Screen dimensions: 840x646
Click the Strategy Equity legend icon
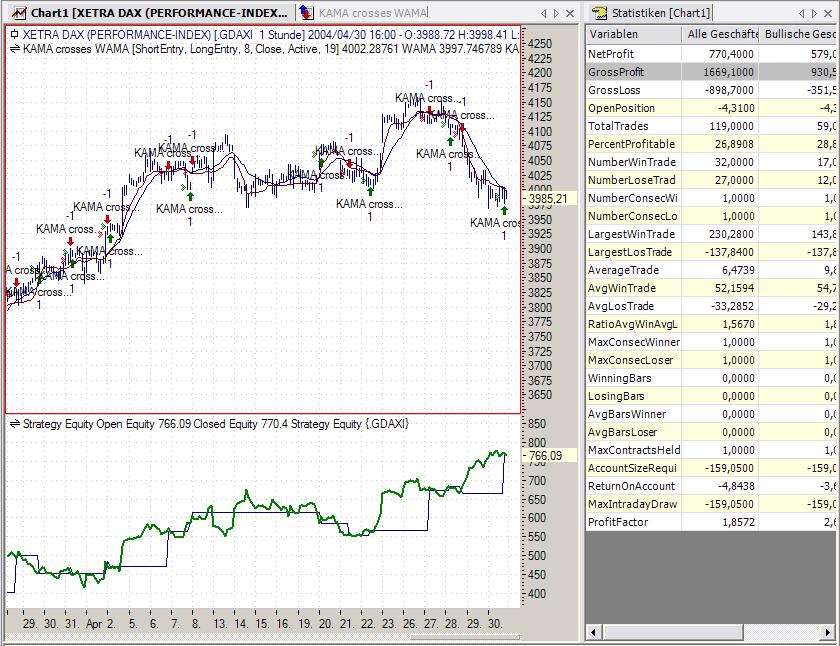[x=14, y=424]
